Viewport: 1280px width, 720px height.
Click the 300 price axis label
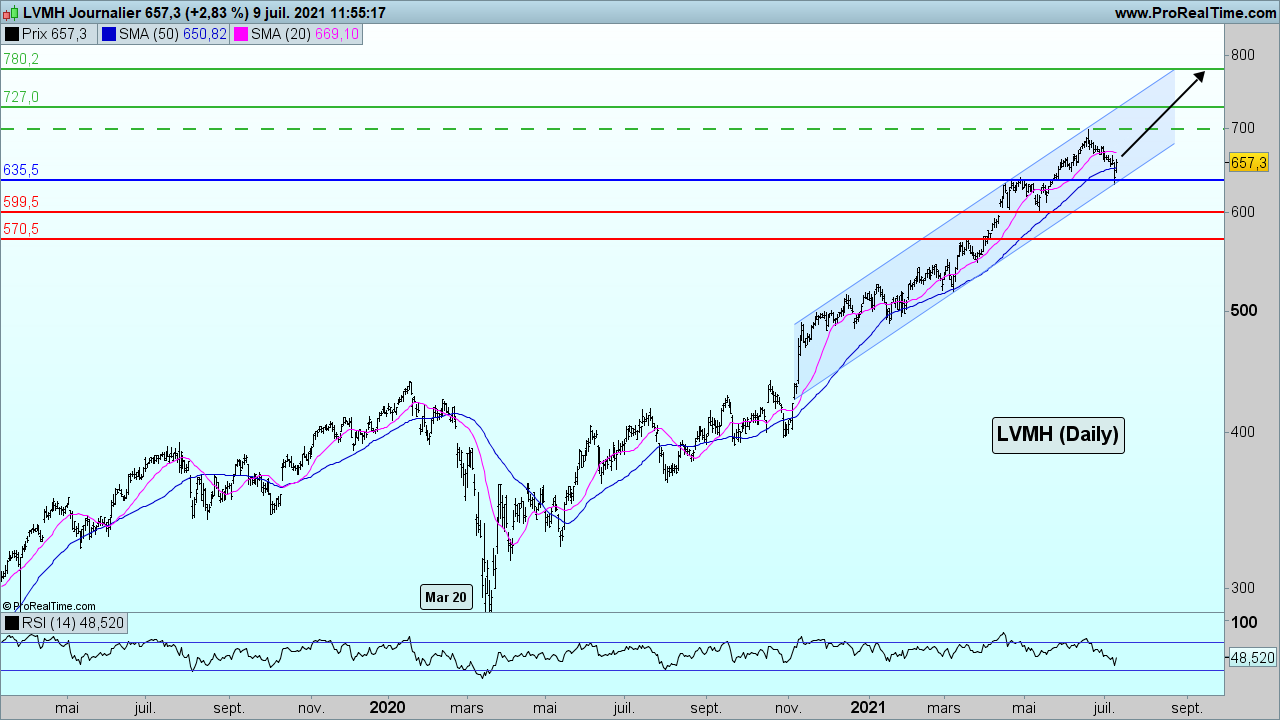tap(1242, 588)
